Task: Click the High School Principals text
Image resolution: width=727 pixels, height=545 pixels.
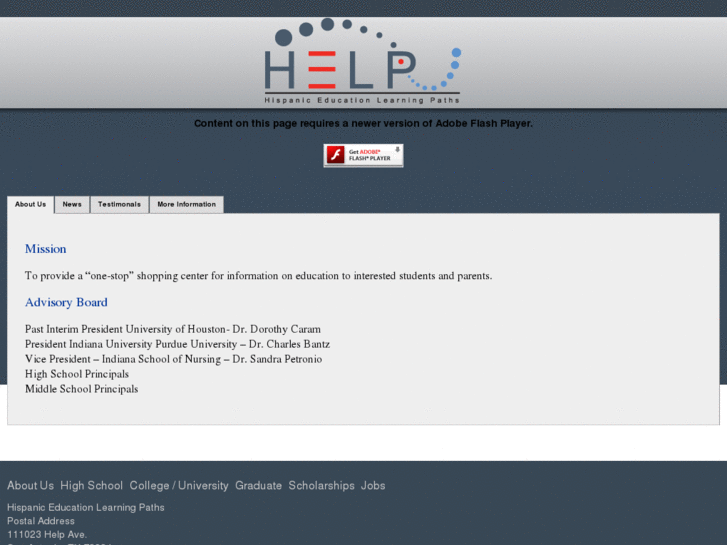Action: pyautogui.click(x=77, y=374)
